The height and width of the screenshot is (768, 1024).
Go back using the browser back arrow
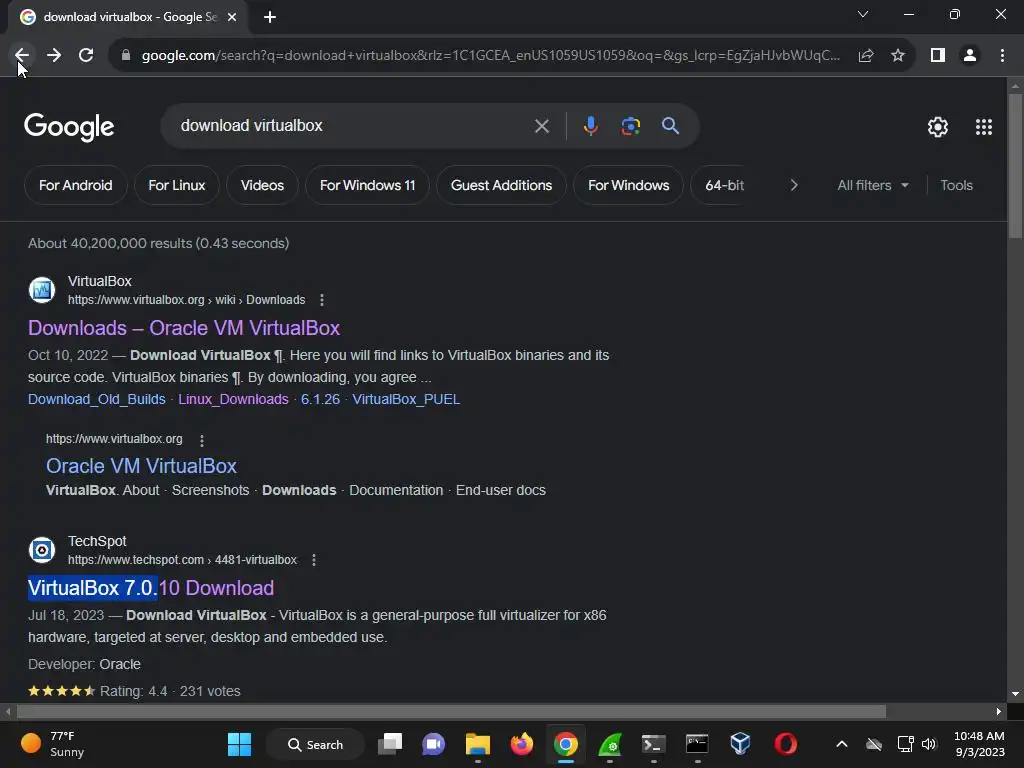(22, 56)
